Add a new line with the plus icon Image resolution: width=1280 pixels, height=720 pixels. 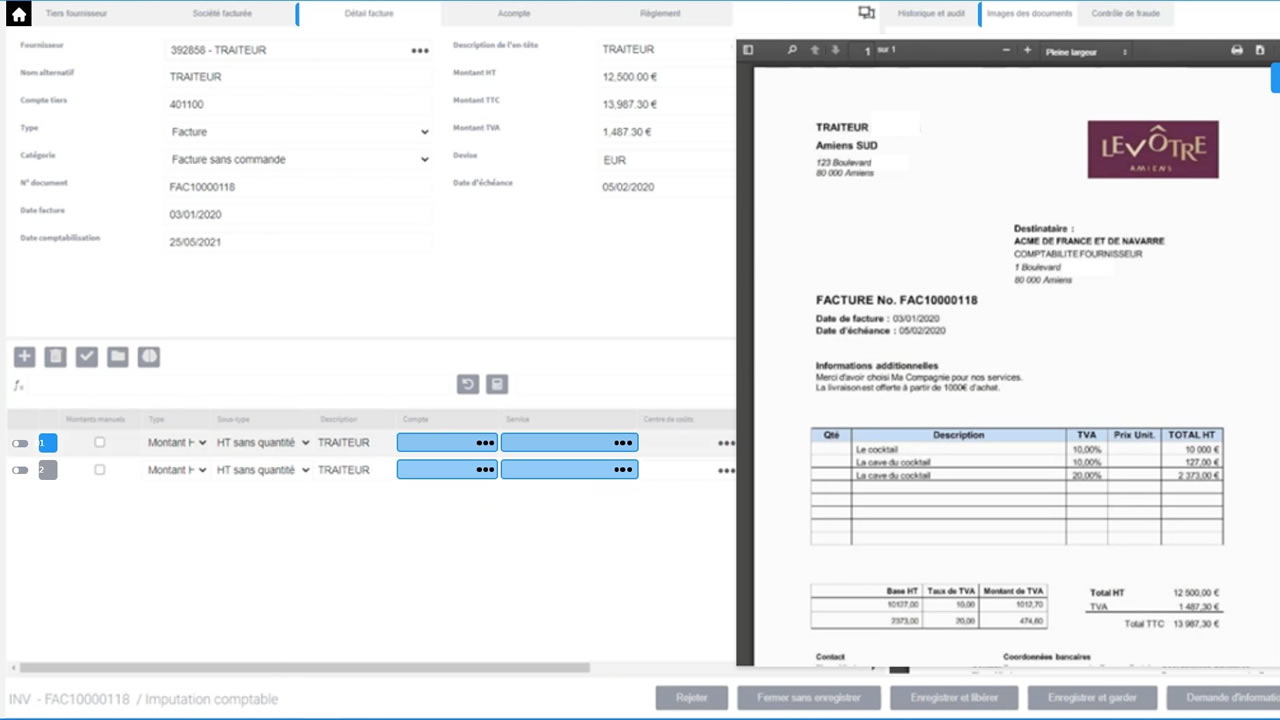[24, 357]
